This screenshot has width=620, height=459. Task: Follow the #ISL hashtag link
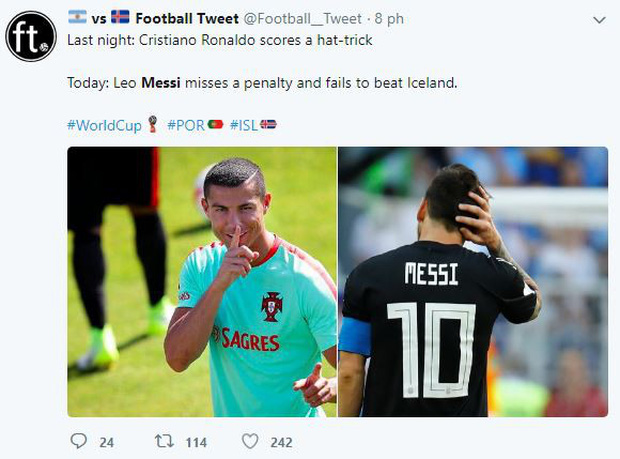[x=245, y=125]
